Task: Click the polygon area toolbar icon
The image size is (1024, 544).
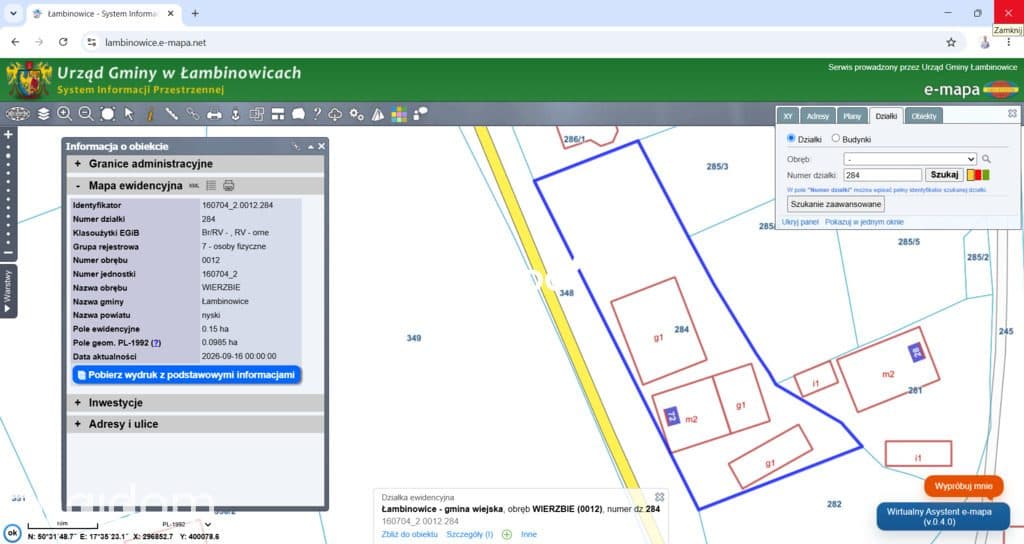Action: [x=298, y=114]
